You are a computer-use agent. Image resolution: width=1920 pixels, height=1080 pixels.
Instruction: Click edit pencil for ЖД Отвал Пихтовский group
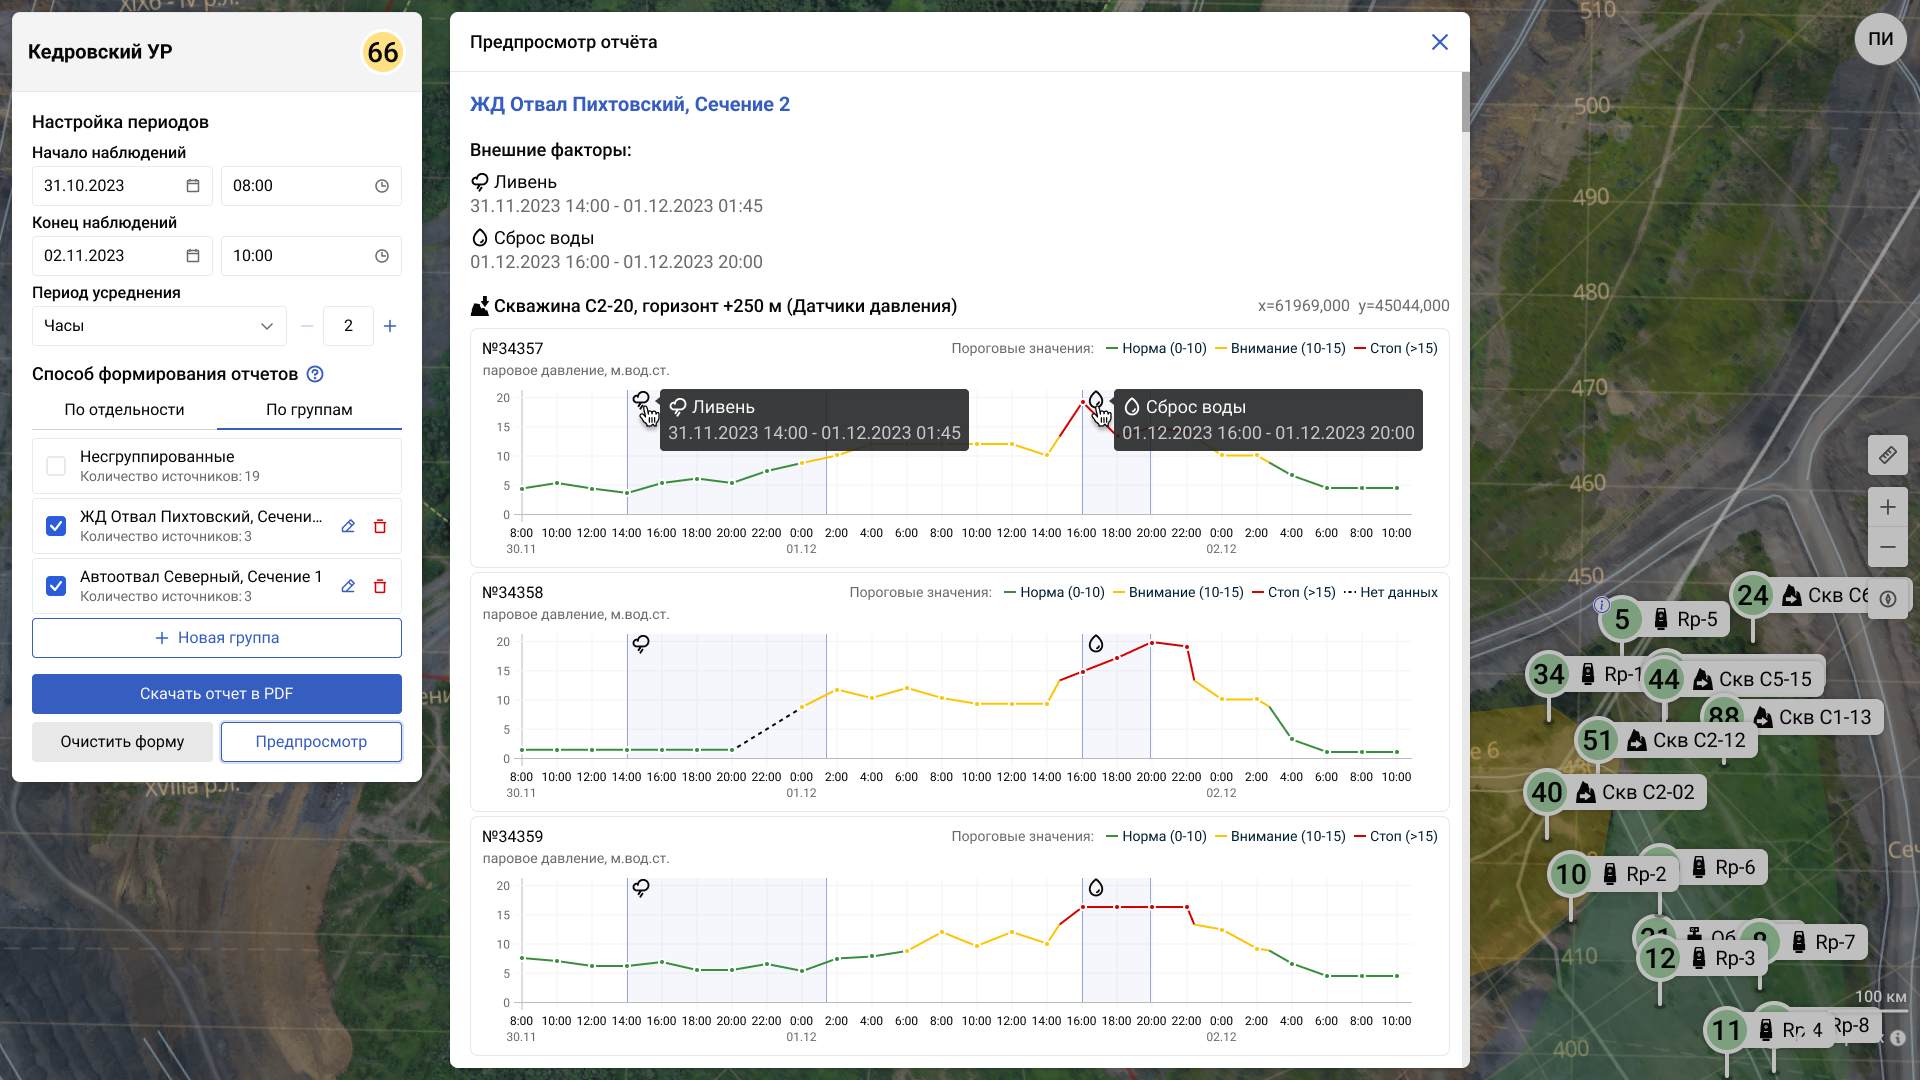348,527
